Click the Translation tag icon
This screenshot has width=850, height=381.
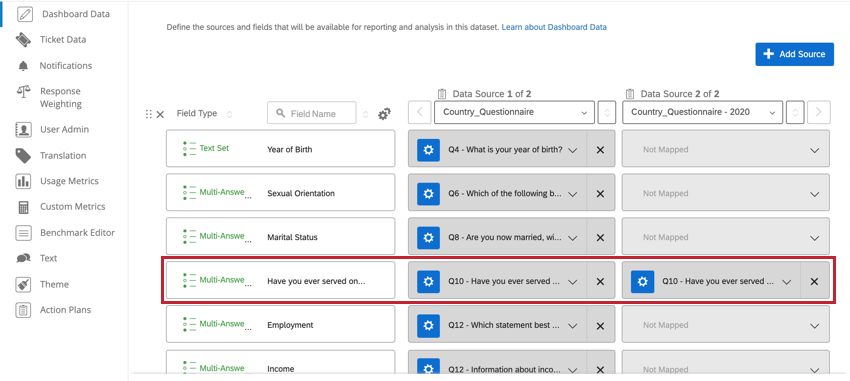click(23, 156)
